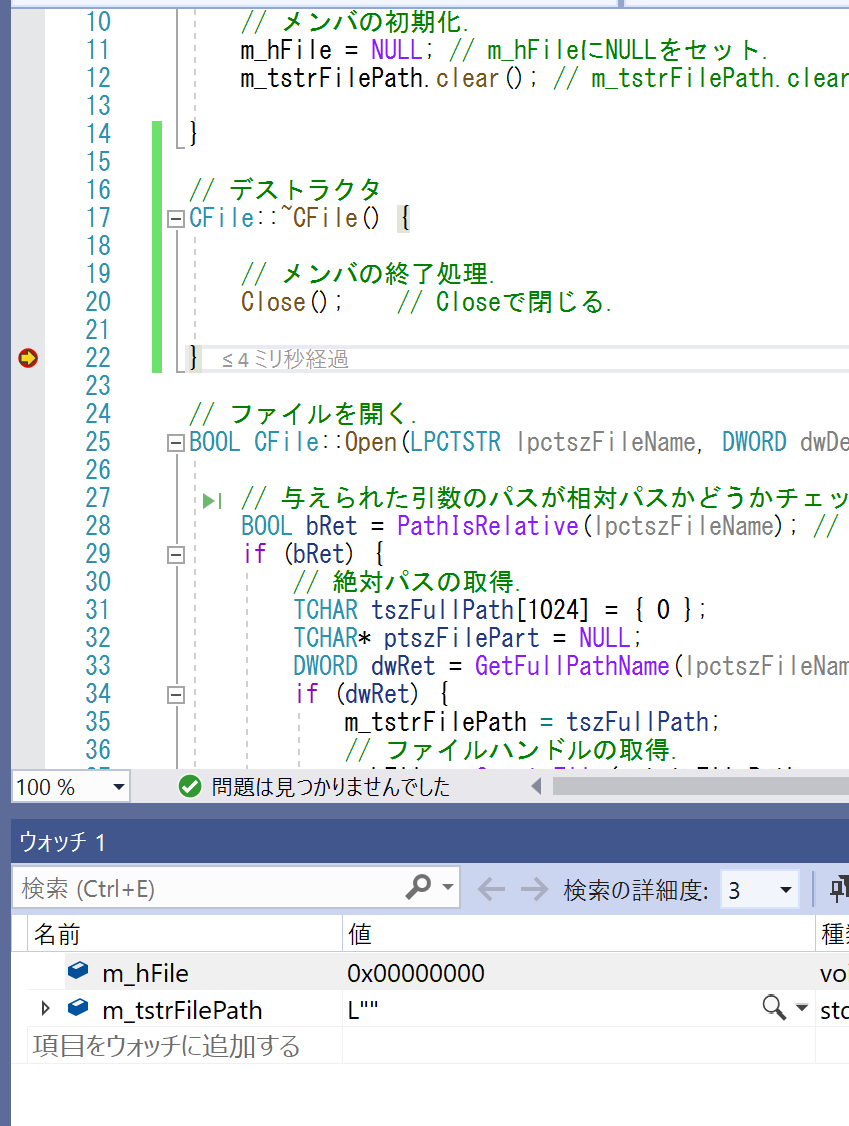Viewport: 849px width, 1126px height.
Task: Expand the m_tstrFilePath watch entry
Action: (x=45, y=1009)
